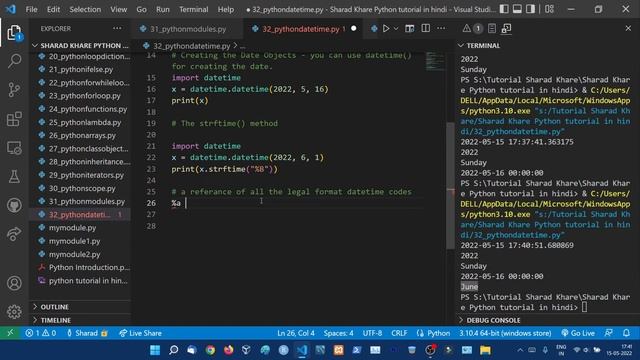640x360 pixels.
Task: Open the Accounts menu icon
Action: [x=14, y=283]
